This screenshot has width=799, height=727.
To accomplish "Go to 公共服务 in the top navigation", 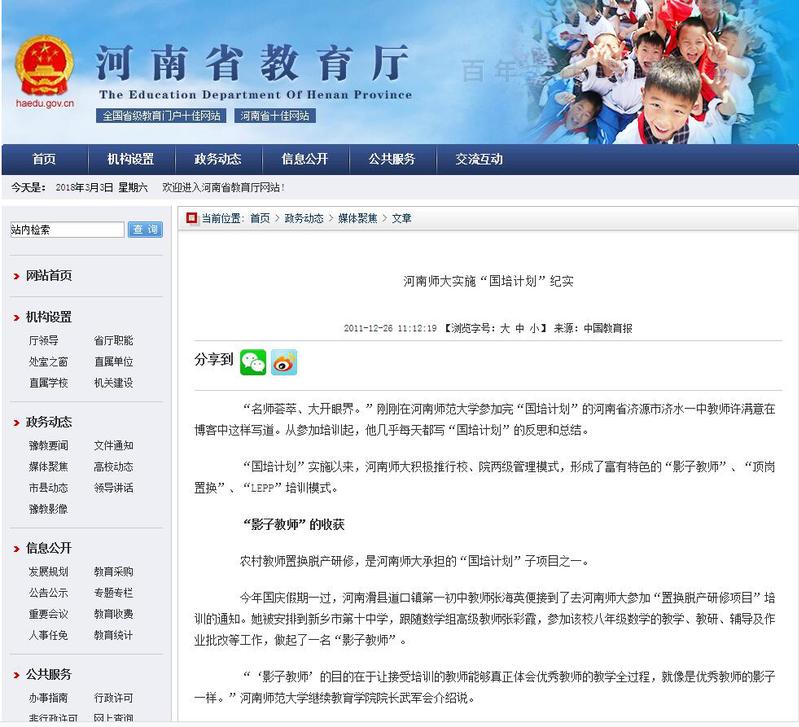I will pyautogui.click(x=391, y=159).
